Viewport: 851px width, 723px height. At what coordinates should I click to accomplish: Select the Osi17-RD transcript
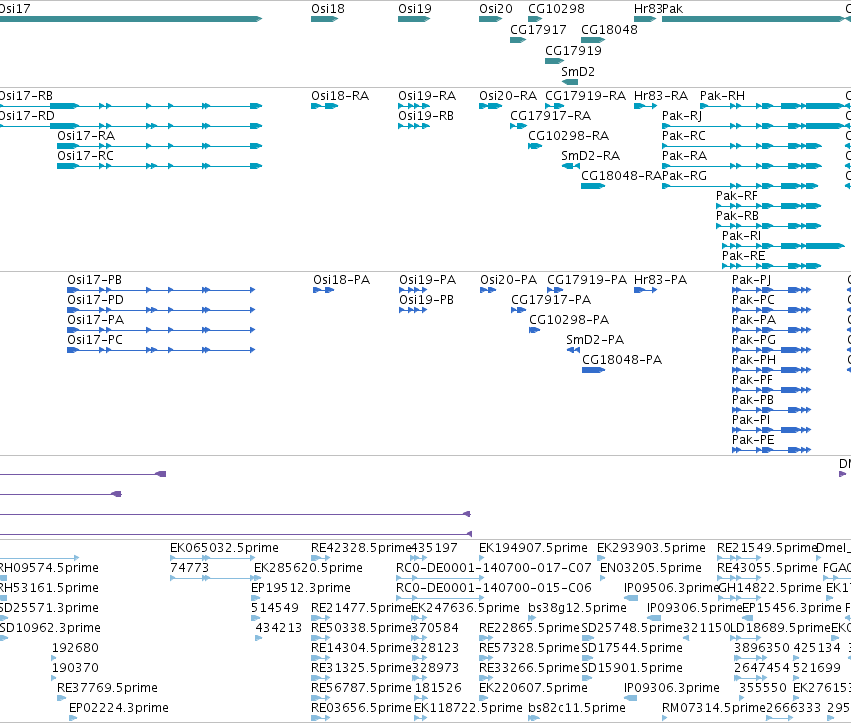click(x=131, y=126)
